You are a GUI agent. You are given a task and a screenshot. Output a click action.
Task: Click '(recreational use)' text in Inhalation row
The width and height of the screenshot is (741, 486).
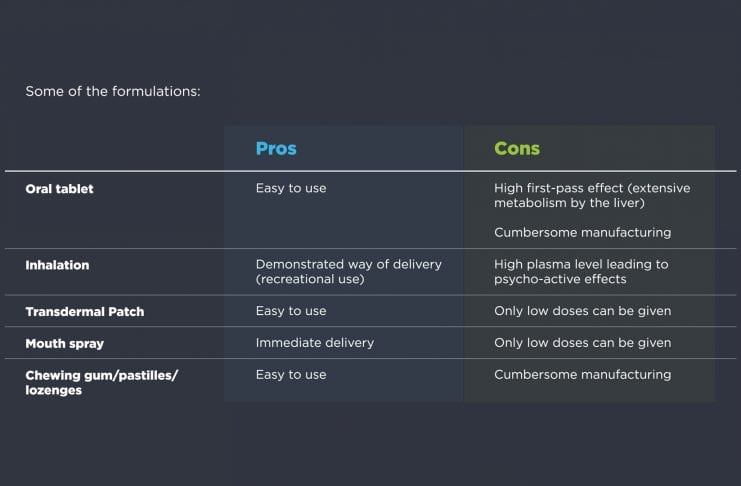[310, 279]
